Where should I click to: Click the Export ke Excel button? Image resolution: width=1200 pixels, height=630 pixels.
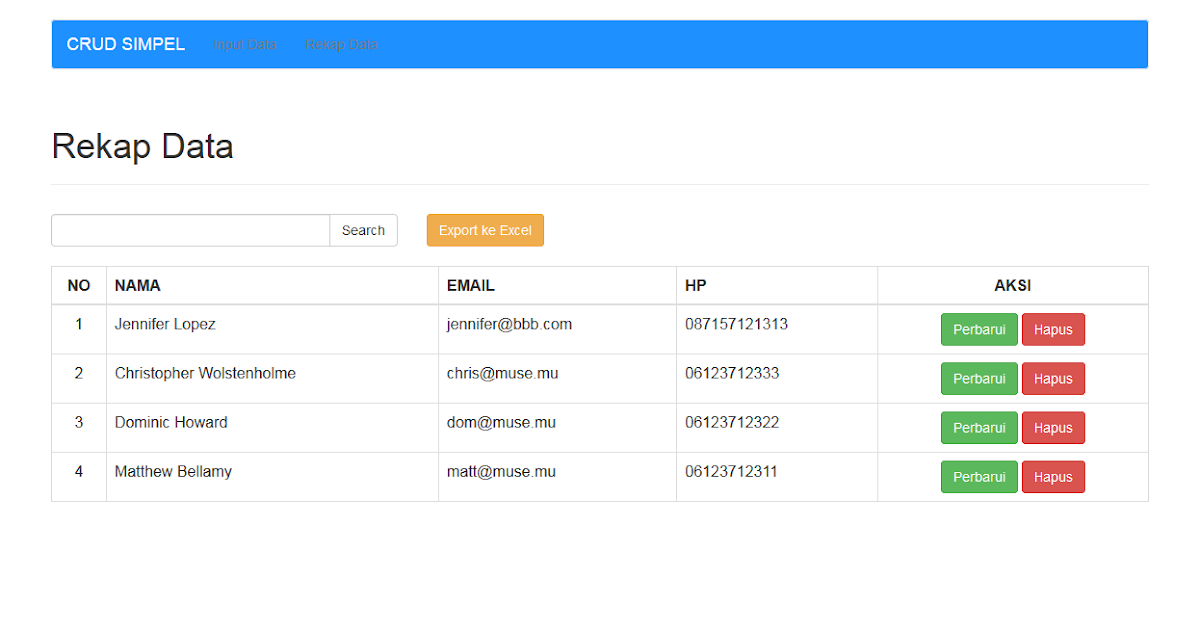tap(485, 230)
